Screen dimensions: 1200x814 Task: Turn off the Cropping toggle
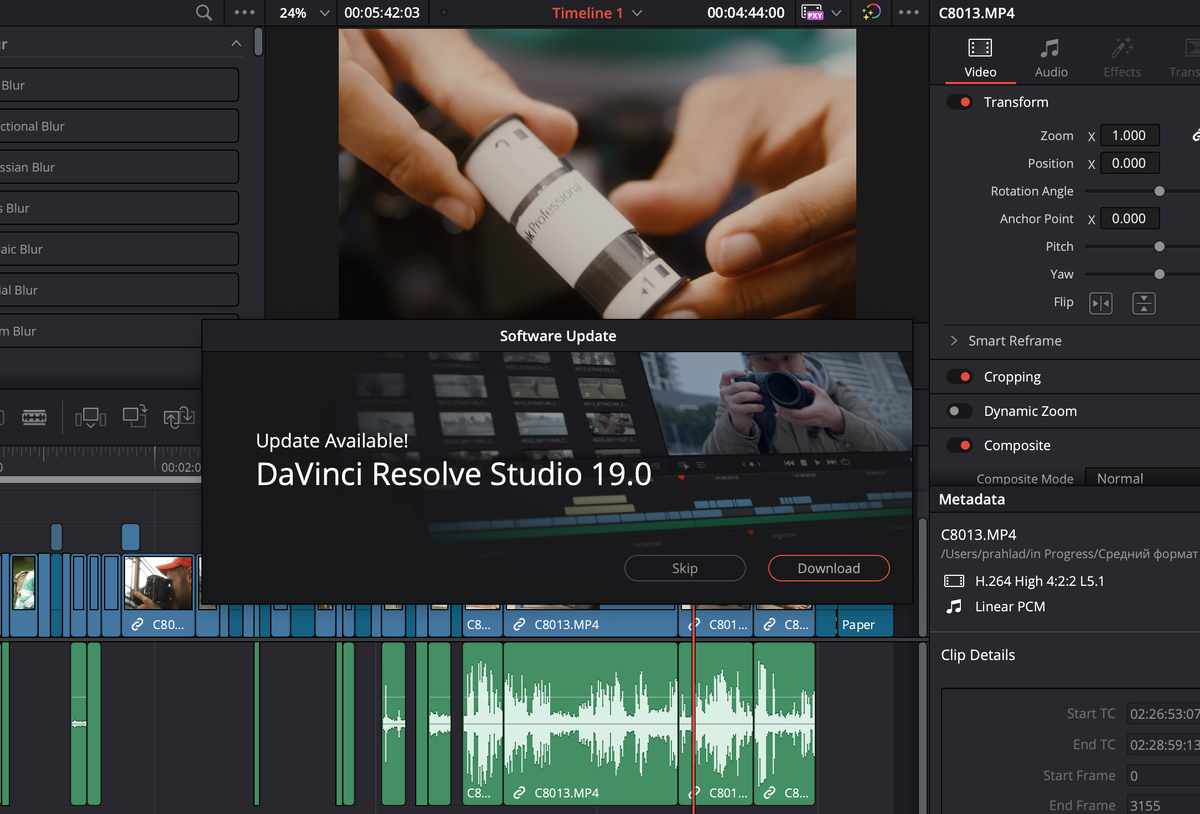960,377
